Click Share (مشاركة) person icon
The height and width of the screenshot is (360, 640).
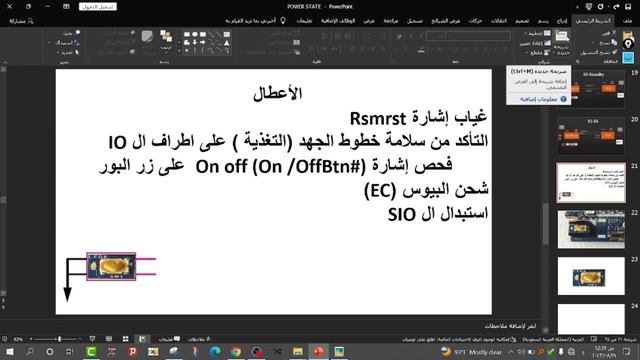[x=30, y=21]
